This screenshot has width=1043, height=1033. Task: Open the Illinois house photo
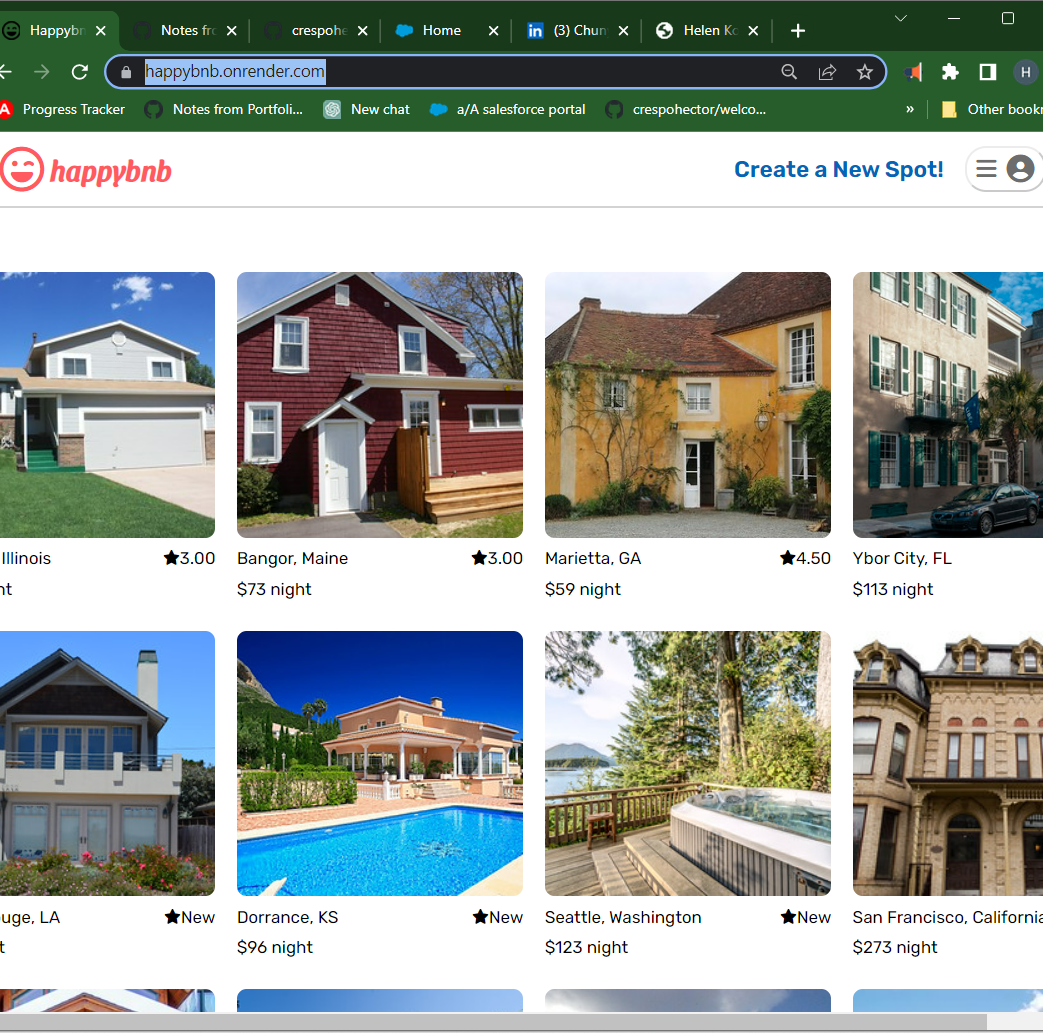tap(107, 404)
